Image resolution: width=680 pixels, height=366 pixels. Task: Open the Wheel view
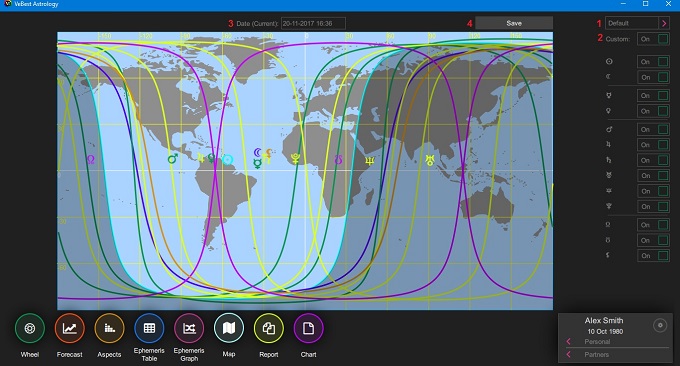click(x=29, y=328)
